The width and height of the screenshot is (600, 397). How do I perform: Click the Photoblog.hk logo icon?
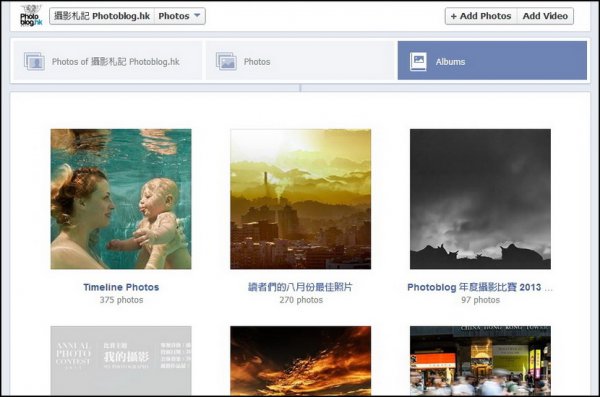(x=31, y=16)
